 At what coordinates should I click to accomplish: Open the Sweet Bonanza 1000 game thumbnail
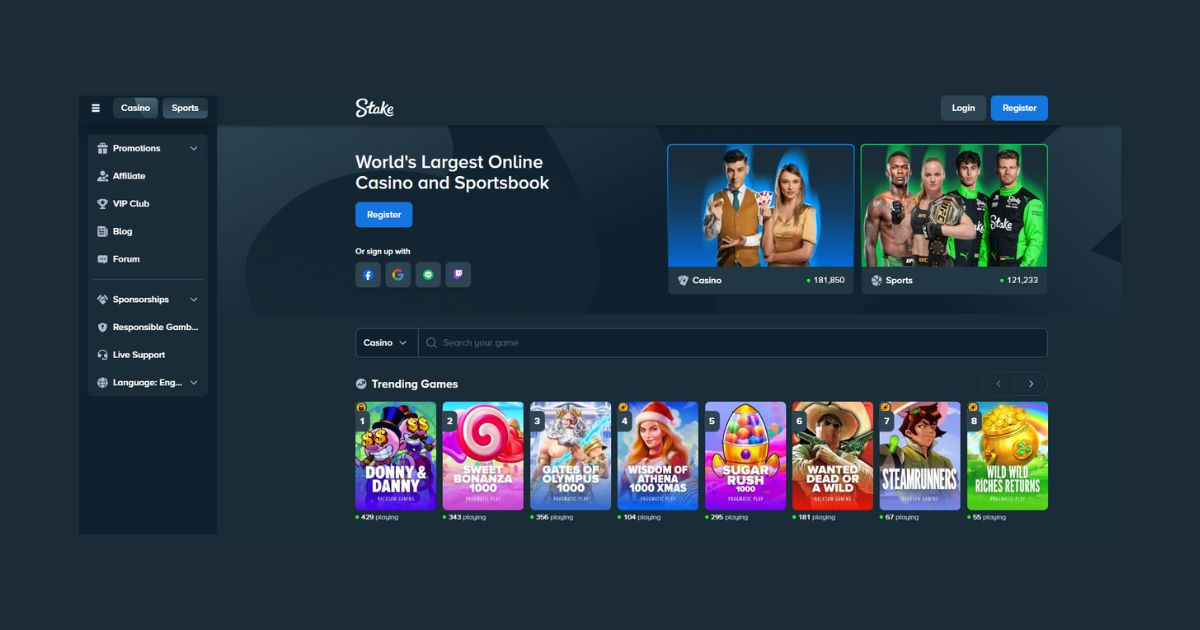coord(483,456)
